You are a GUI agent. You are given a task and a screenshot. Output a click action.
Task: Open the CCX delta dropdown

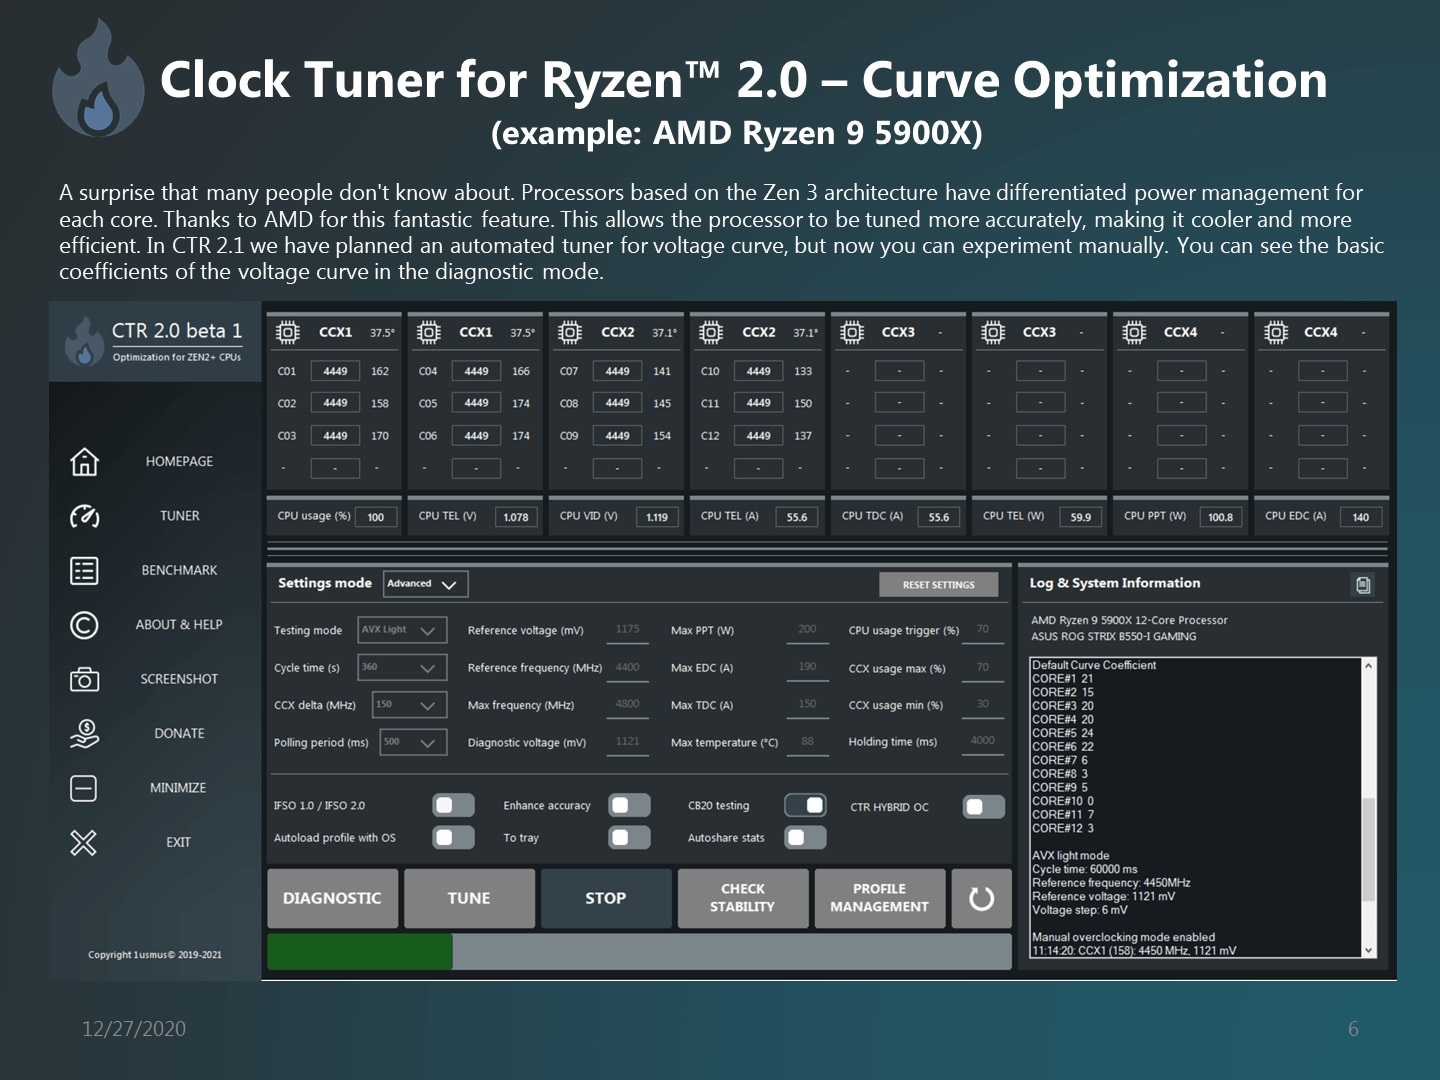point(409,705)
